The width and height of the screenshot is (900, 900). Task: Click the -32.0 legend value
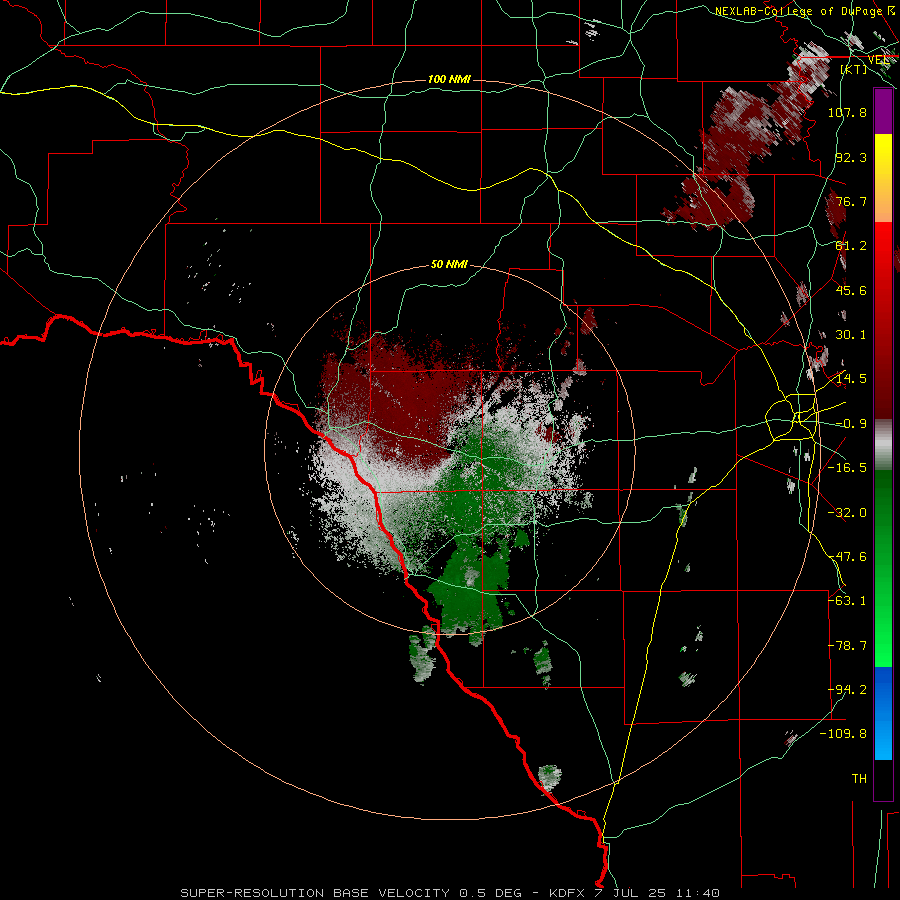pyautogui.click(x=847, y=513)
